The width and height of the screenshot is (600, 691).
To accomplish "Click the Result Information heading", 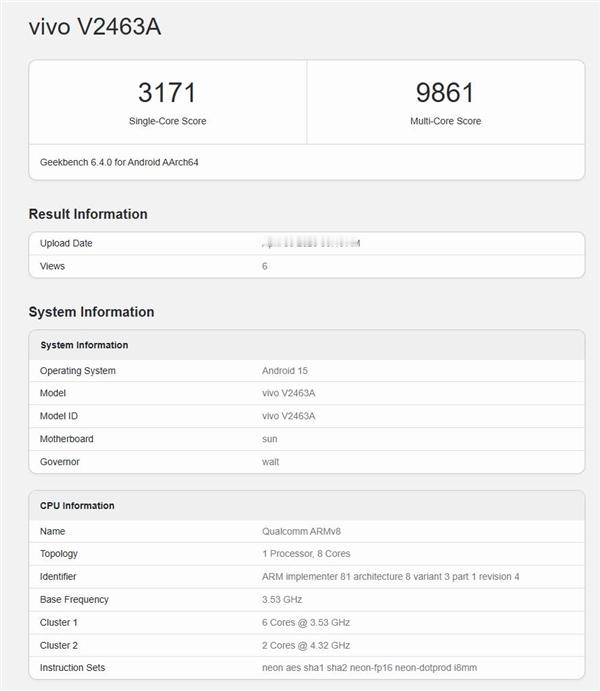I will point(88,214).
